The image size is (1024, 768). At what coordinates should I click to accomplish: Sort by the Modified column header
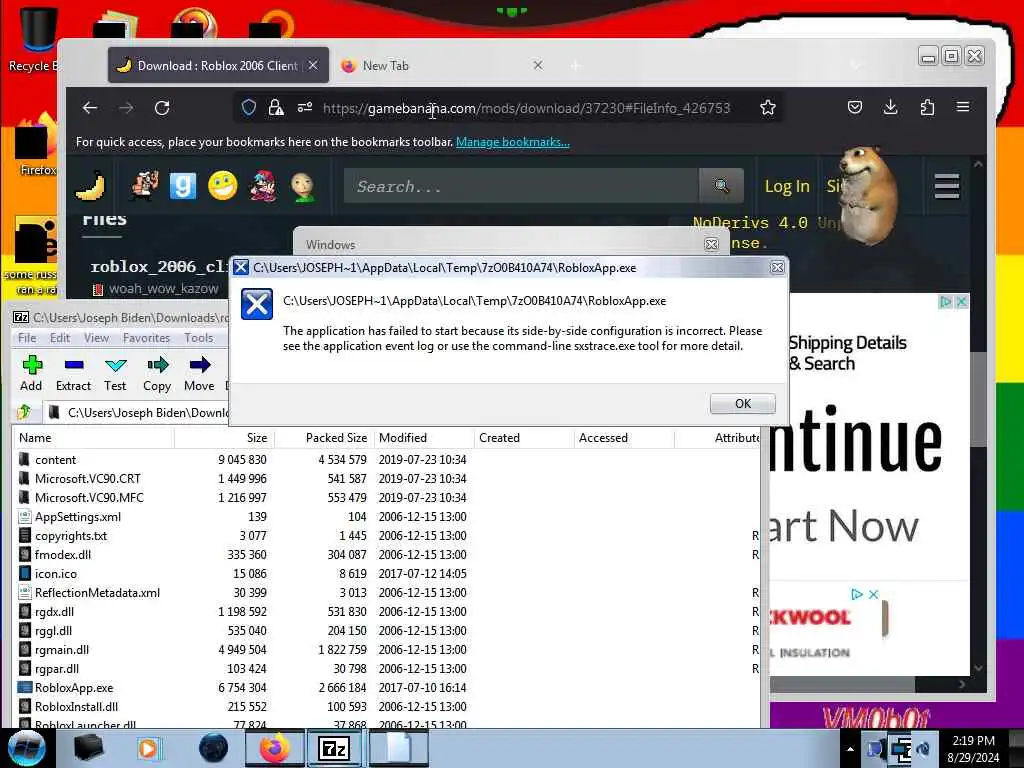(423, 438)
